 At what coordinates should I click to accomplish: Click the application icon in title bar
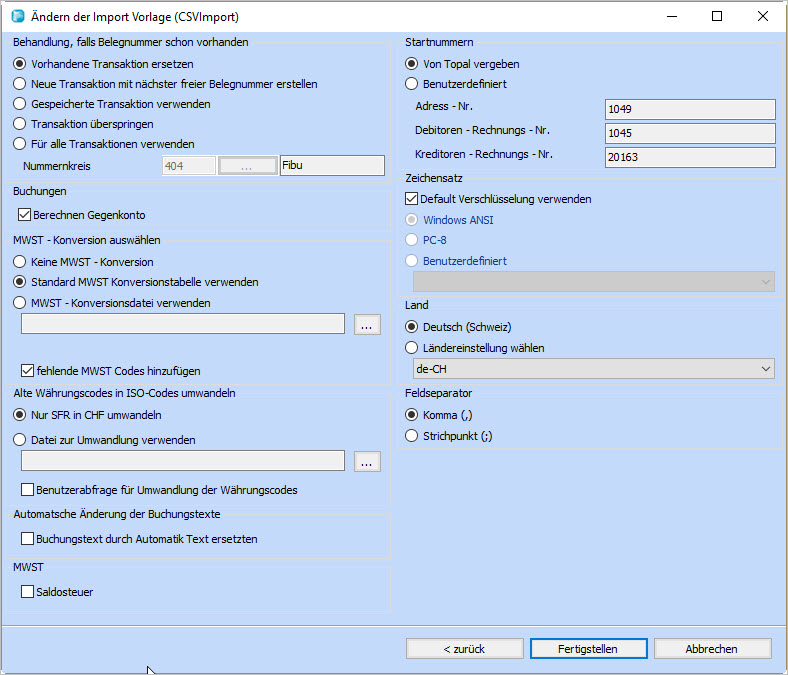click(x=17, y=17)
